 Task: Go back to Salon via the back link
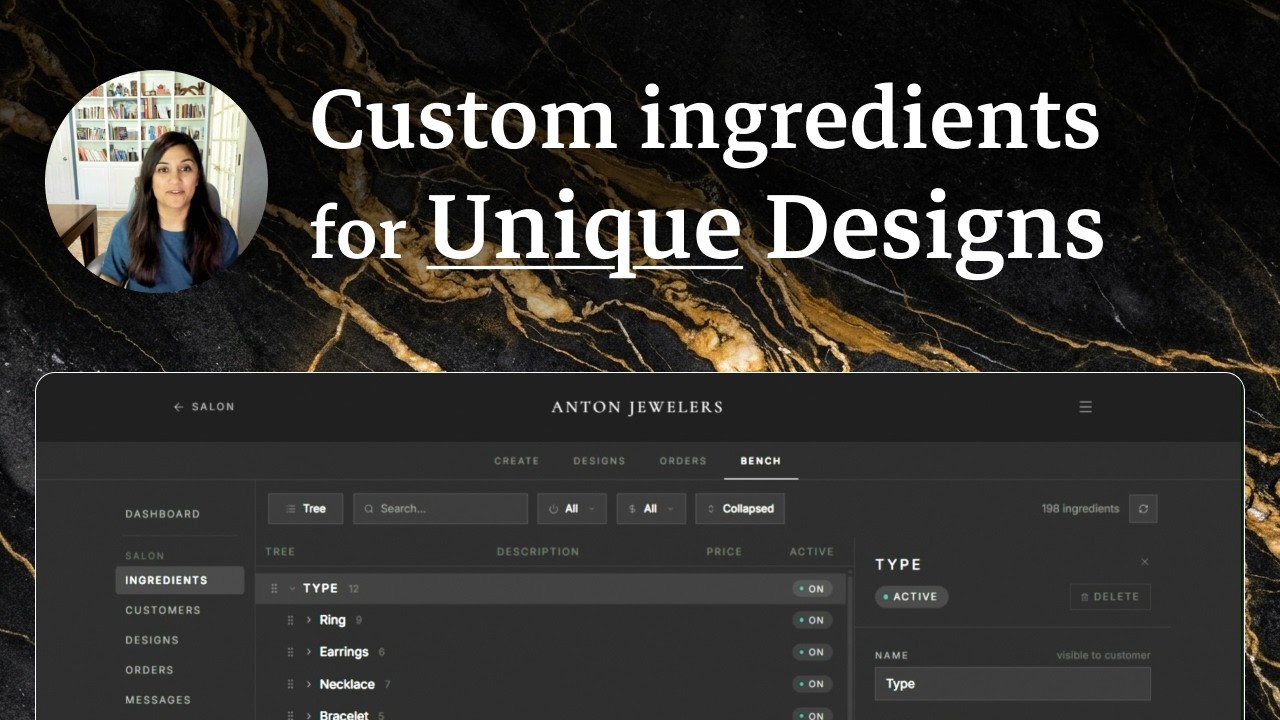tap(203, 407)
